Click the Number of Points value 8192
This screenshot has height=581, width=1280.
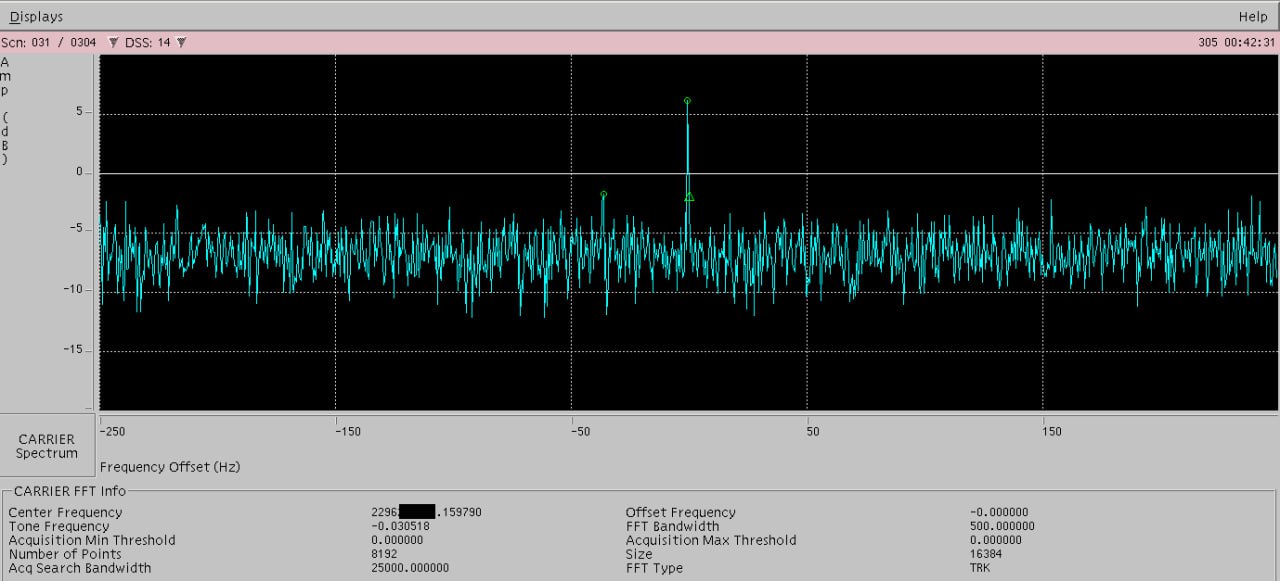(x=384, y=554)
